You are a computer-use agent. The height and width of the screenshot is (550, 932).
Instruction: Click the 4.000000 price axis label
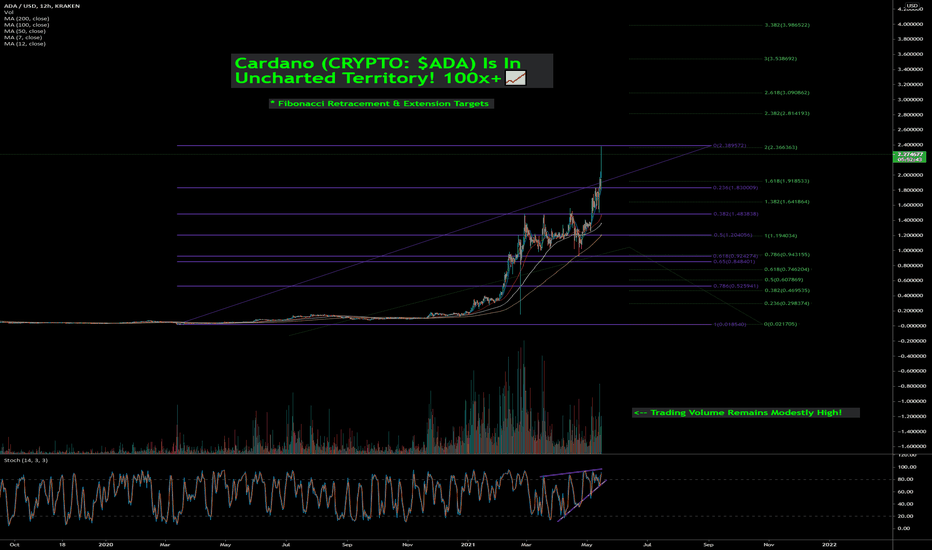[x=911, y=24]
